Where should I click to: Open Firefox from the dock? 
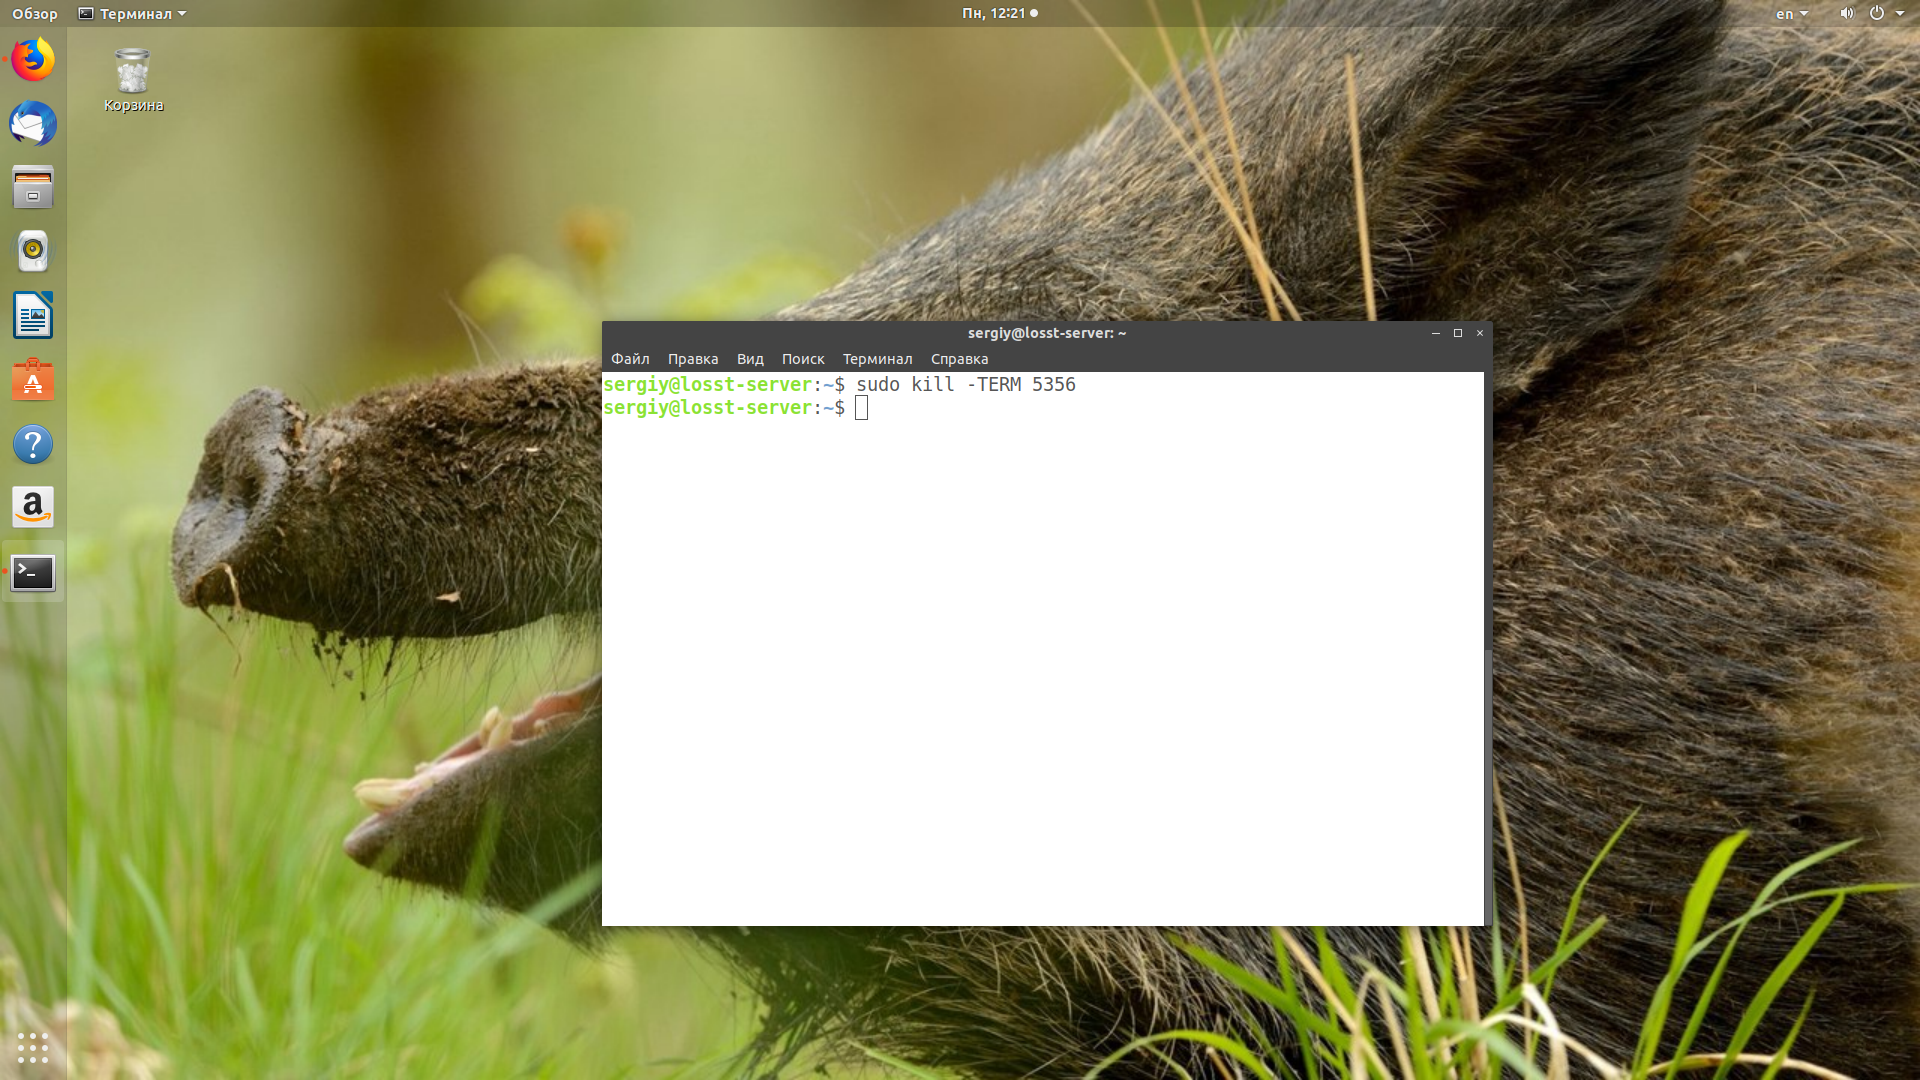tap(33, 60)
